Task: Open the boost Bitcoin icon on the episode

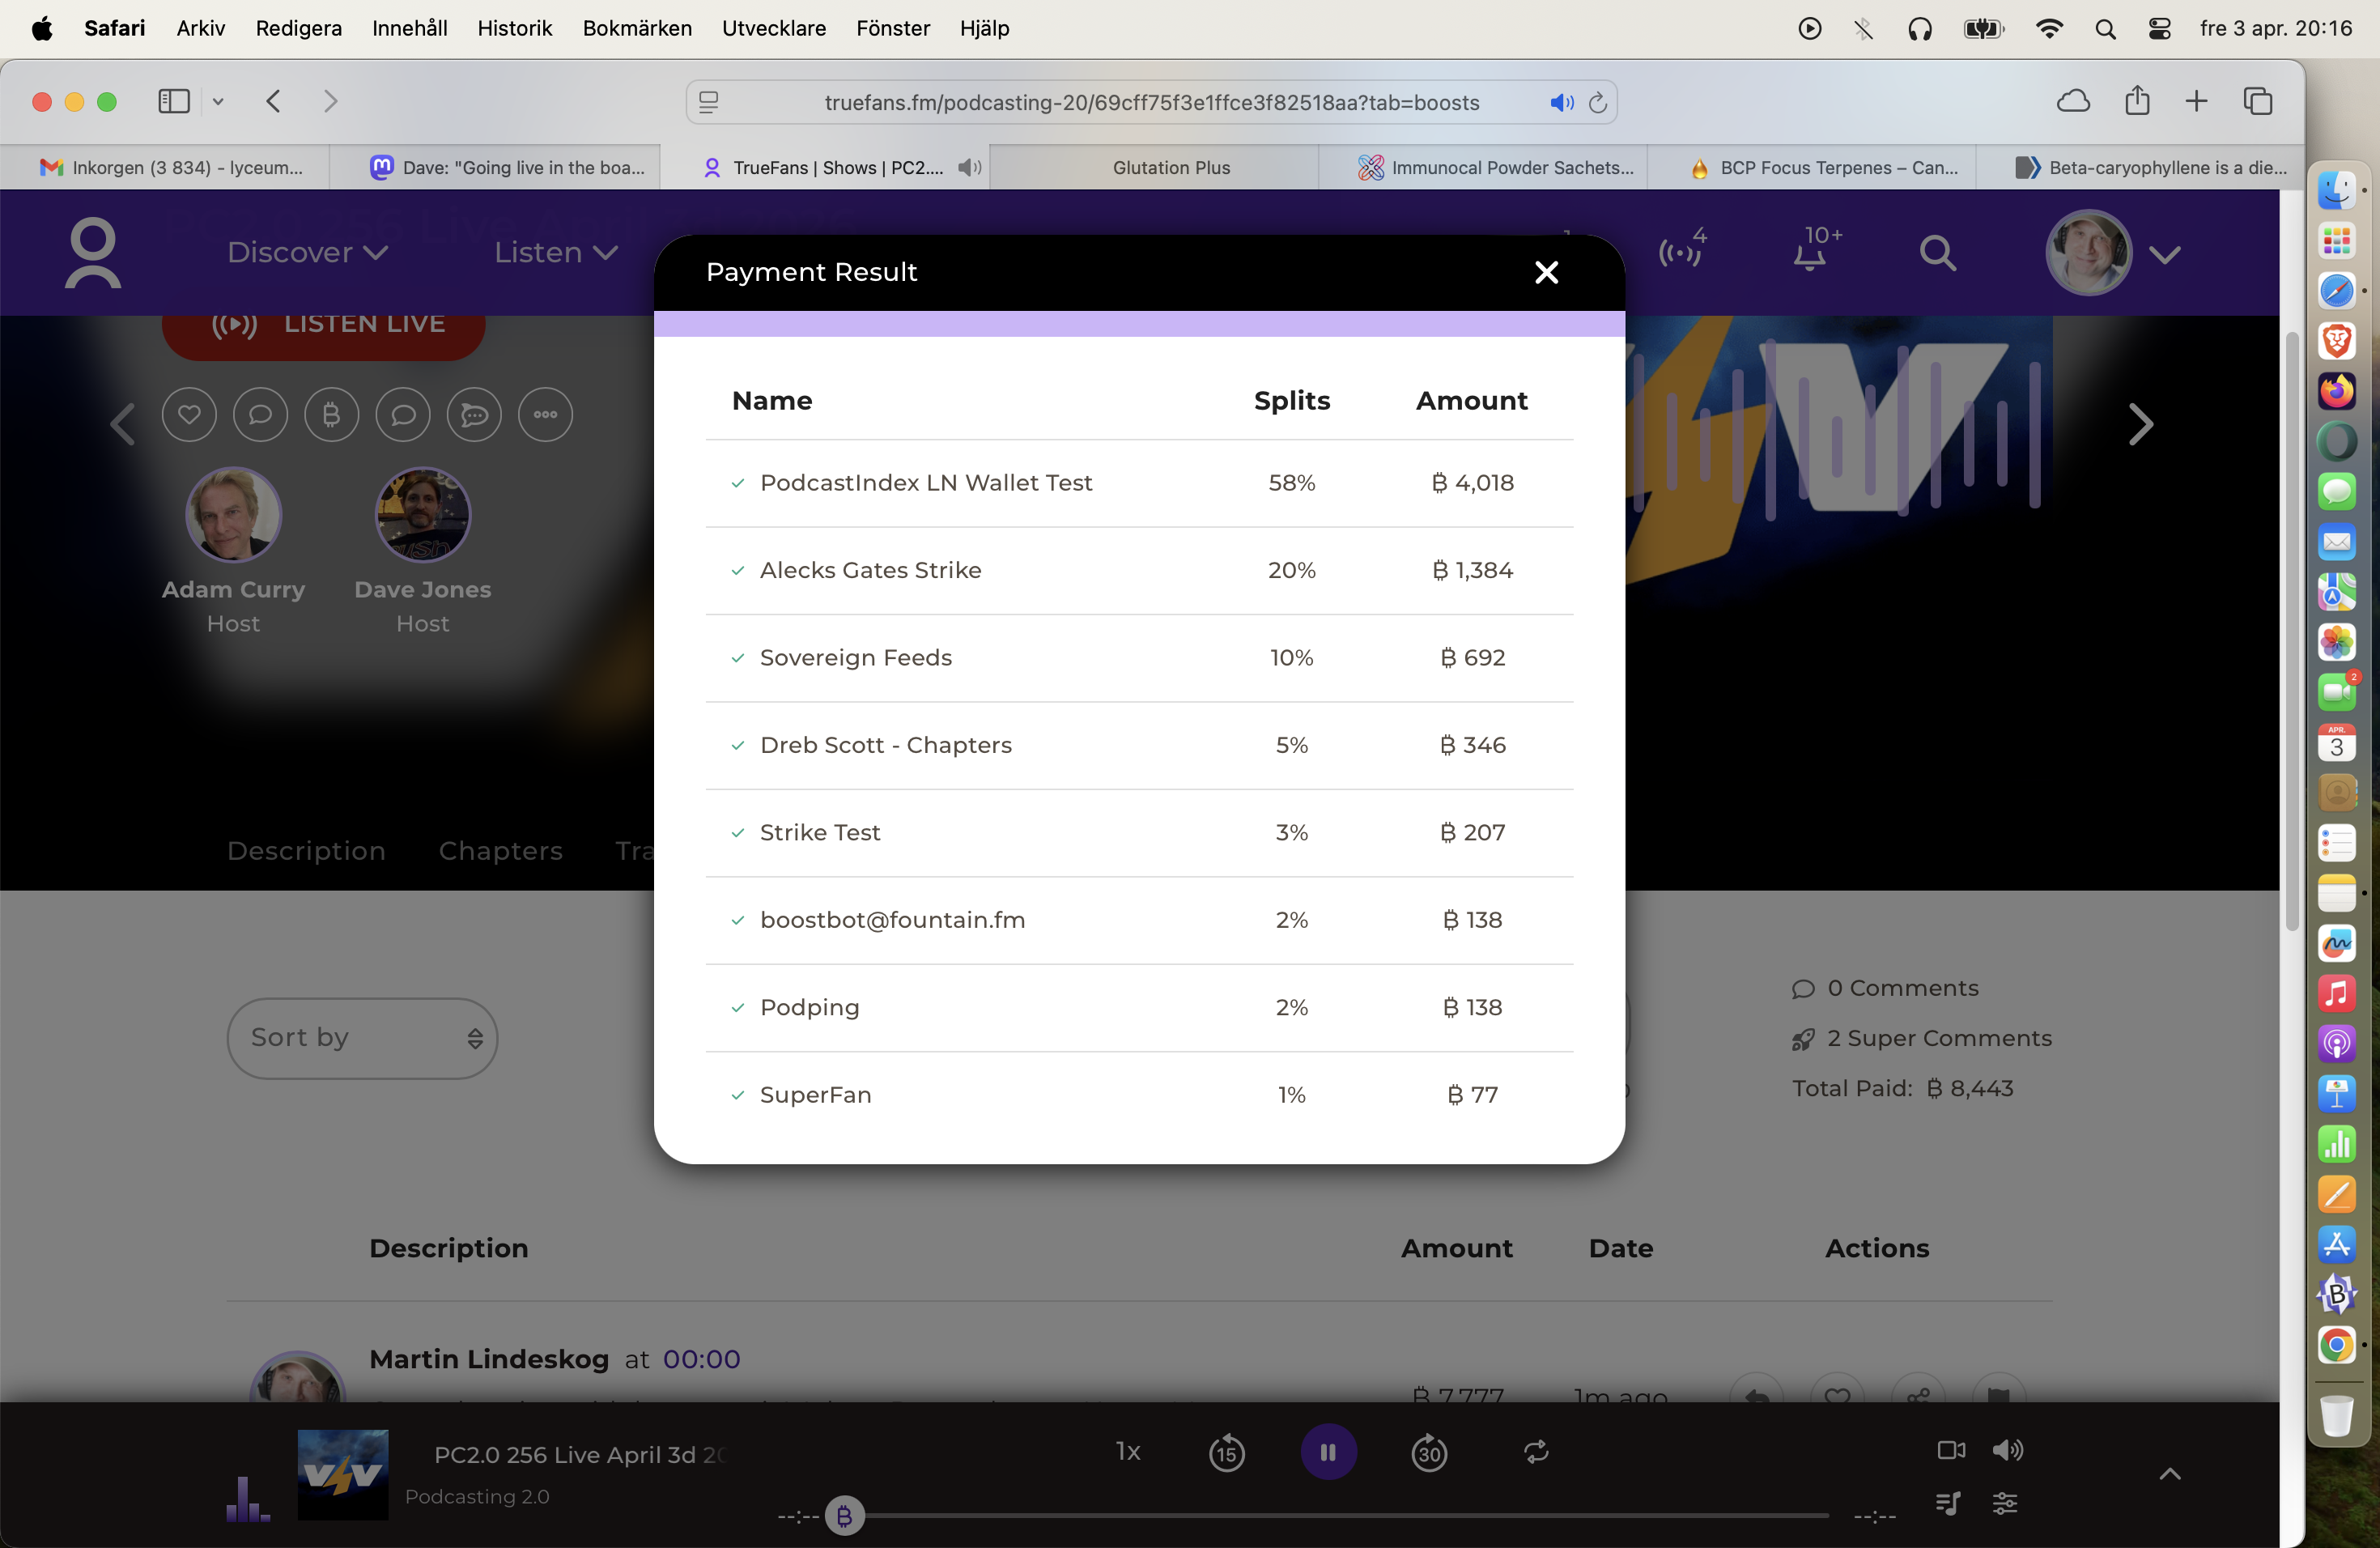Action: [x=331, y=414]
